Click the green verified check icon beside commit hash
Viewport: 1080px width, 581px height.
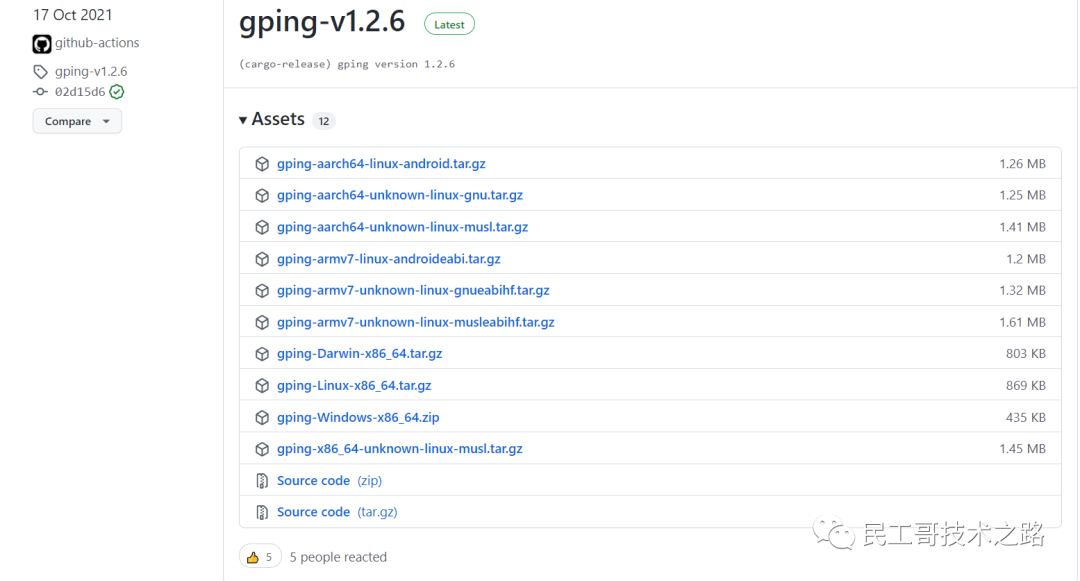coord(117,92)
